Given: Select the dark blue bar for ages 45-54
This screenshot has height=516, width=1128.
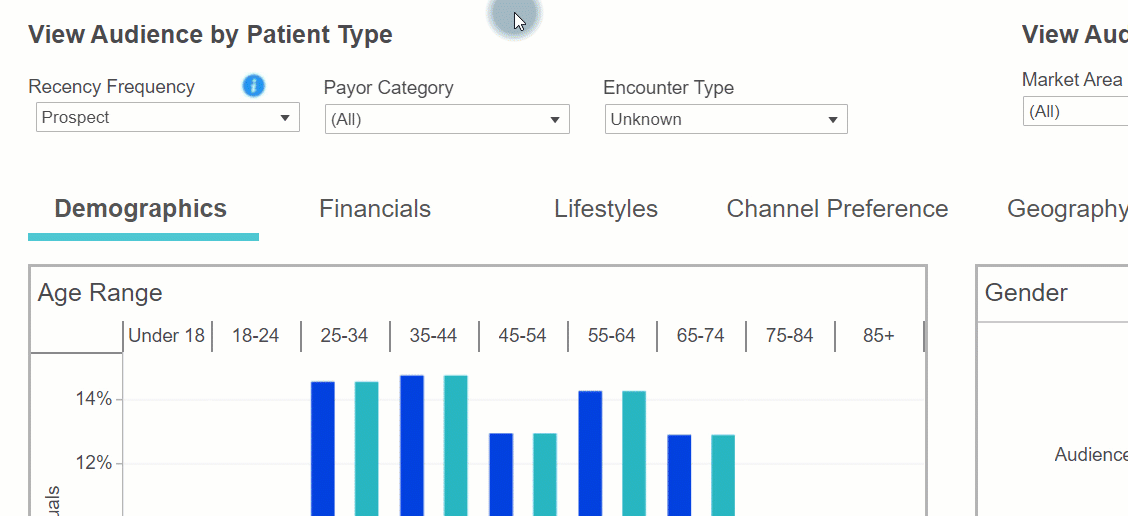Looking at the screenshot, I should pyautogui.click(x=501, y=474).
